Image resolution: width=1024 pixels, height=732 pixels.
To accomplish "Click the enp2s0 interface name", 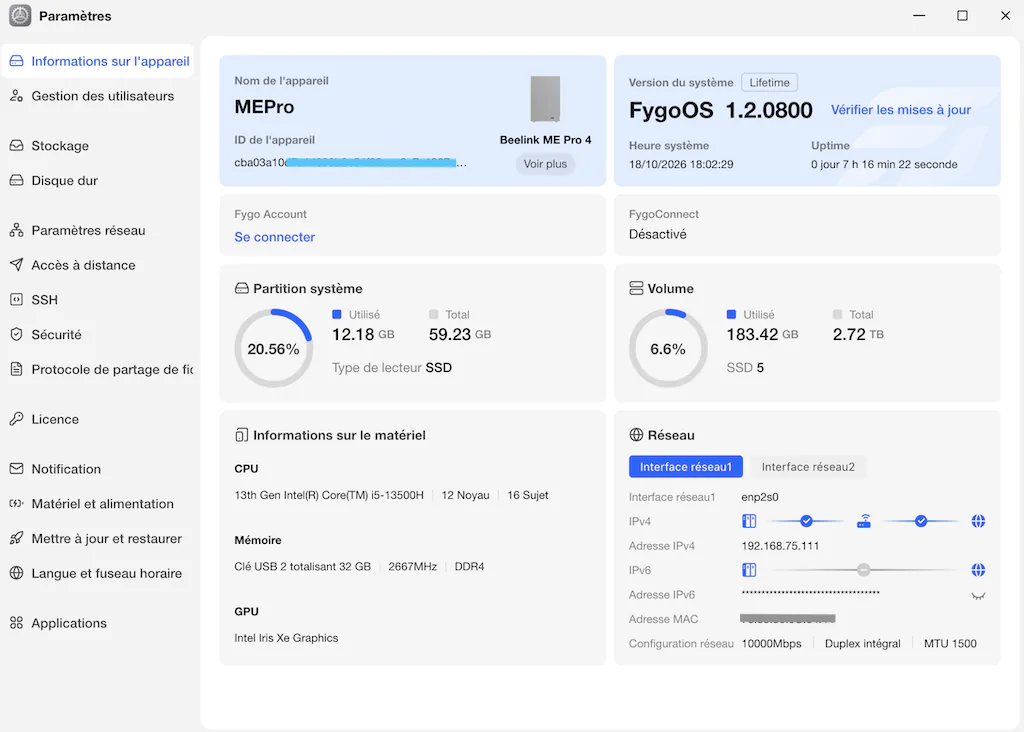I will click(x=760, y=497).
